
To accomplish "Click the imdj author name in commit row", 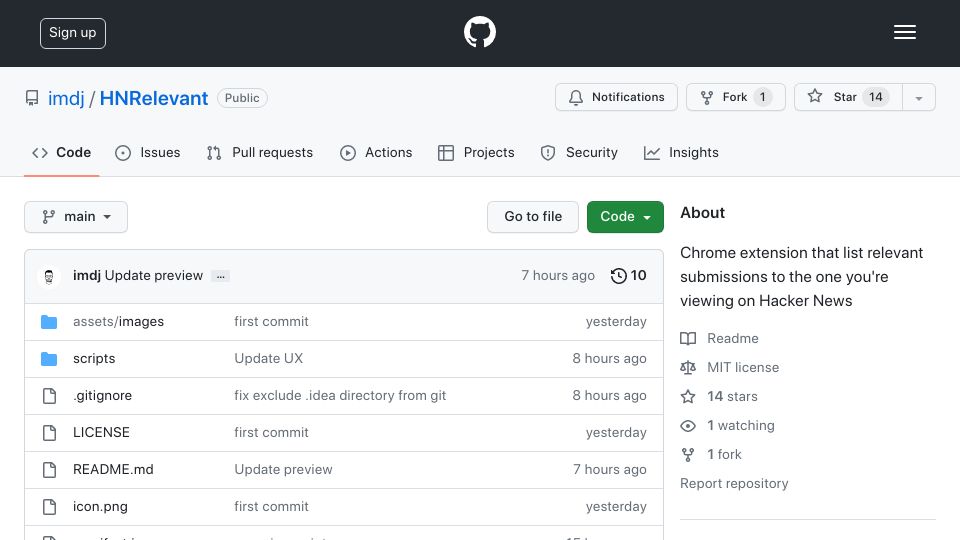I will coord(86,276).
